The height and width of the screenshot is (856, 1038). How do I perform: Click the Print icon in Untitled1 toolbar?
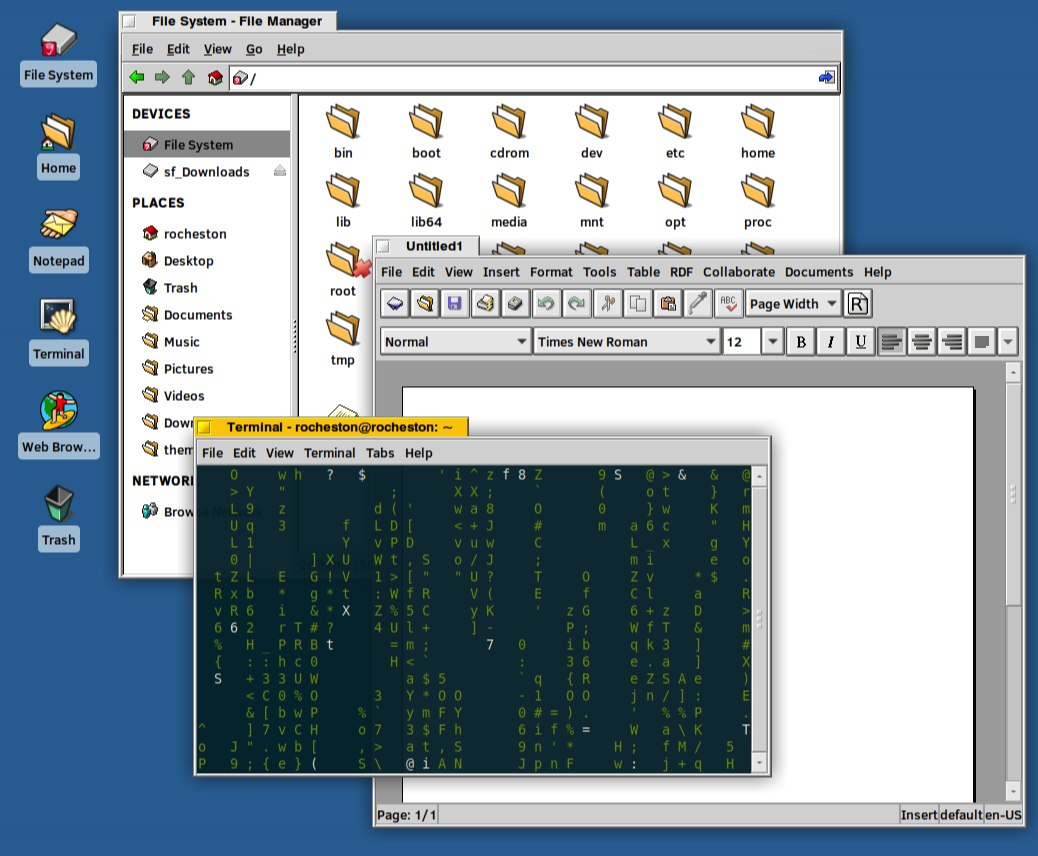tap(485, 304)
